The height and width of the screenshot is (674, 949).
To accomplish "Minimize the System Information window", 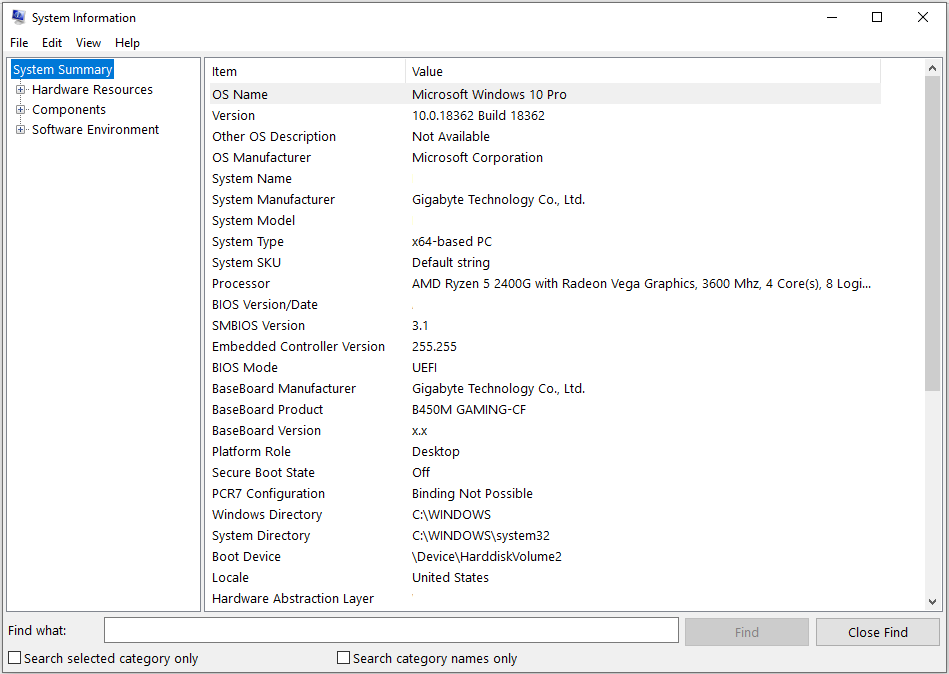I will point(830,18).
